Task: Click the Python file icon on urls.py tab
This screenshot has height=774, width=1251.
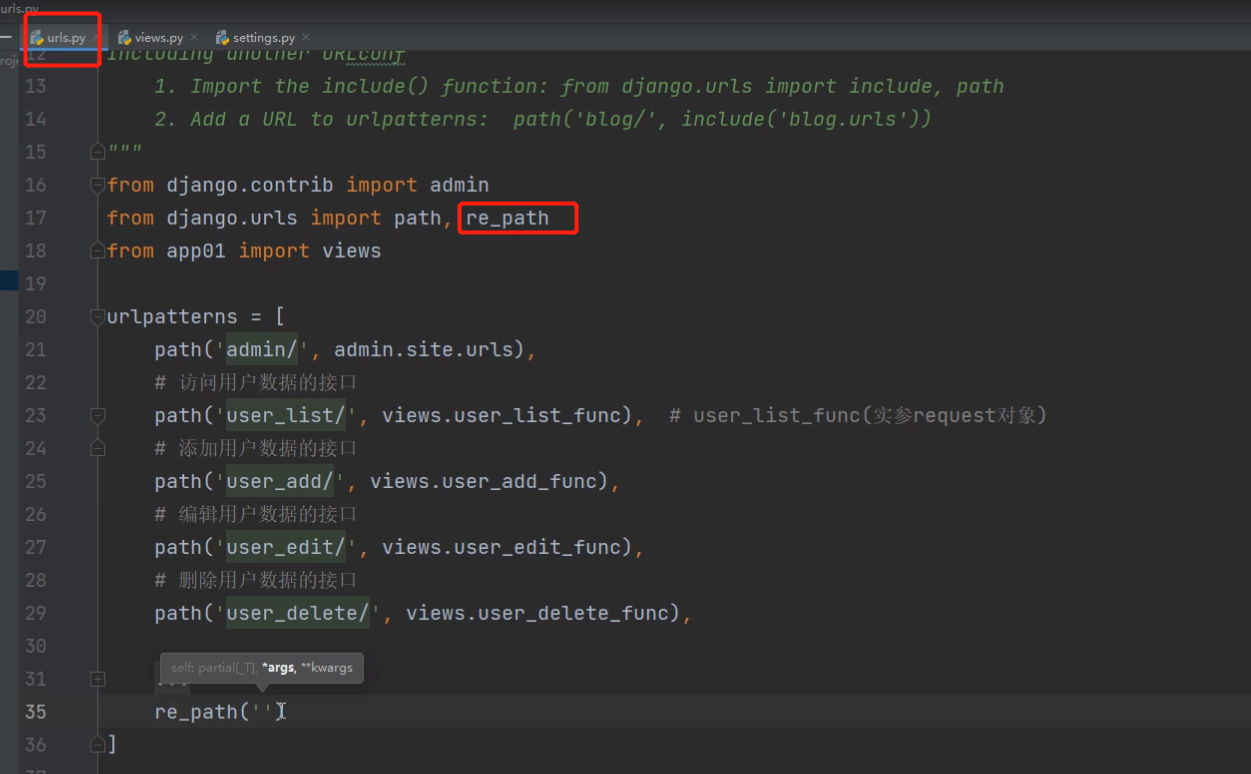Action: point(37,38)
